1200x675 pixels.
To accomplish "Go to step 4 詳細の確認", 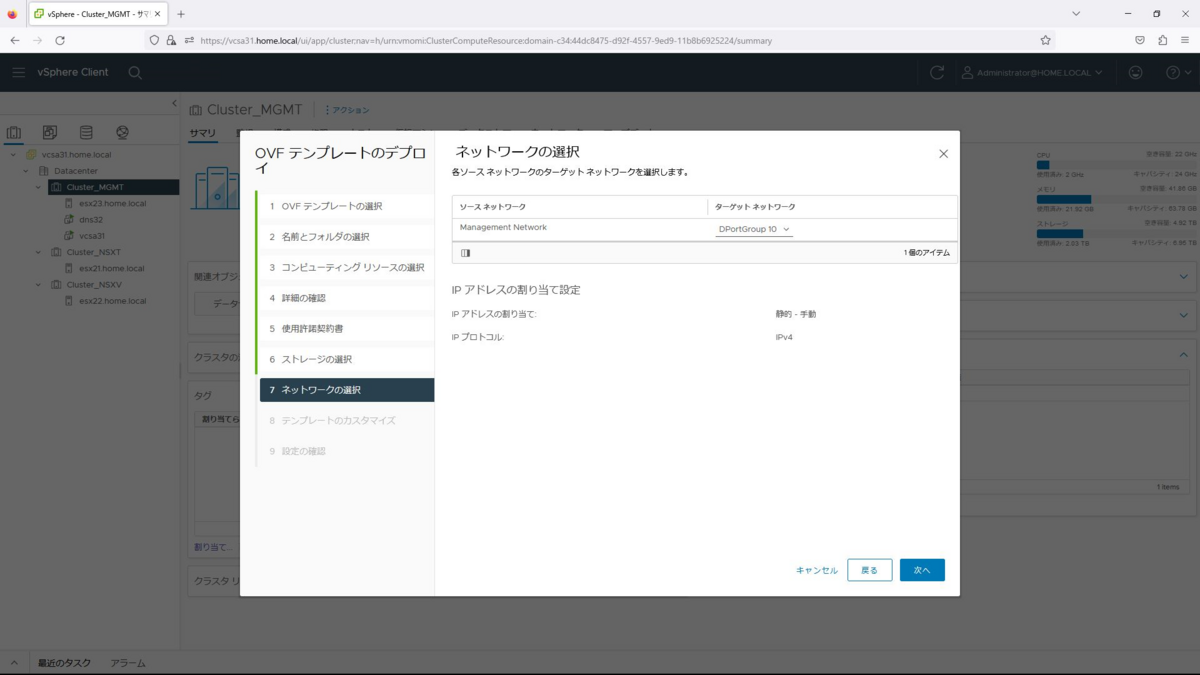I will [x=346, y=298].
